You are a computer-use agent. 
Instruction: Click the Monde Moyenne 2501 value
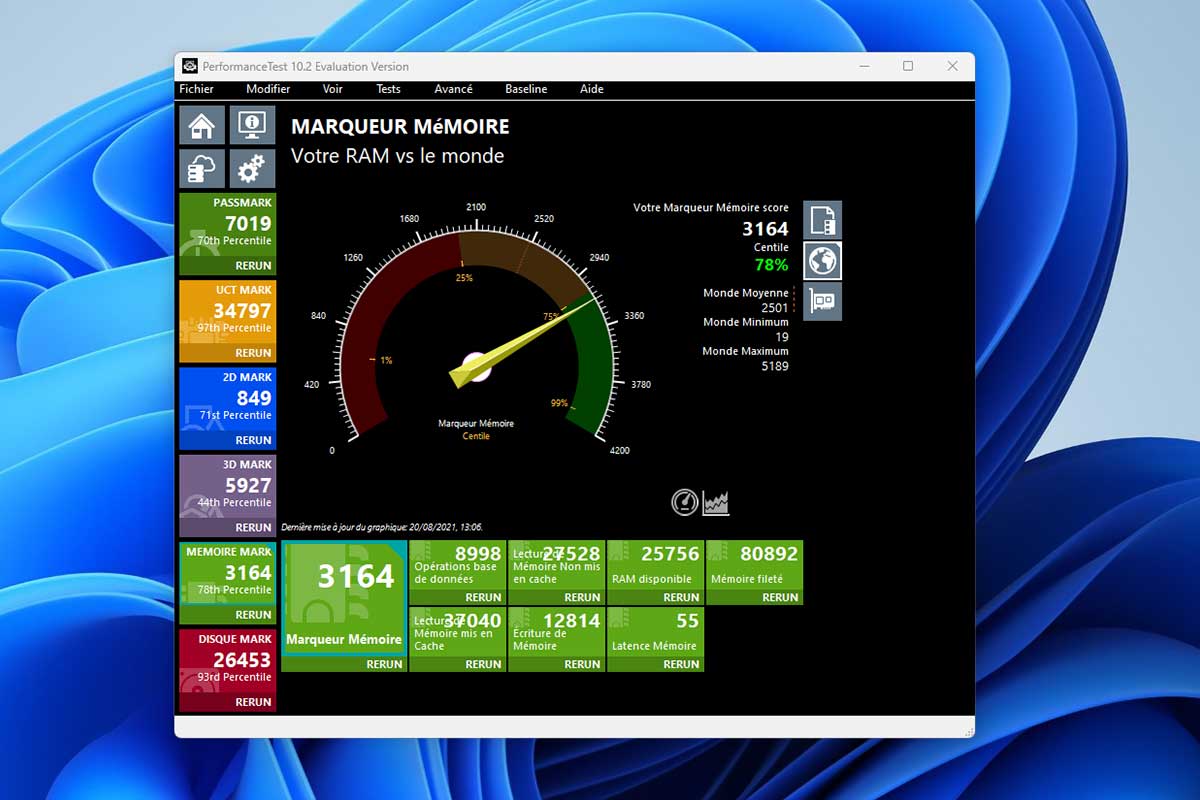click(775, 308)
